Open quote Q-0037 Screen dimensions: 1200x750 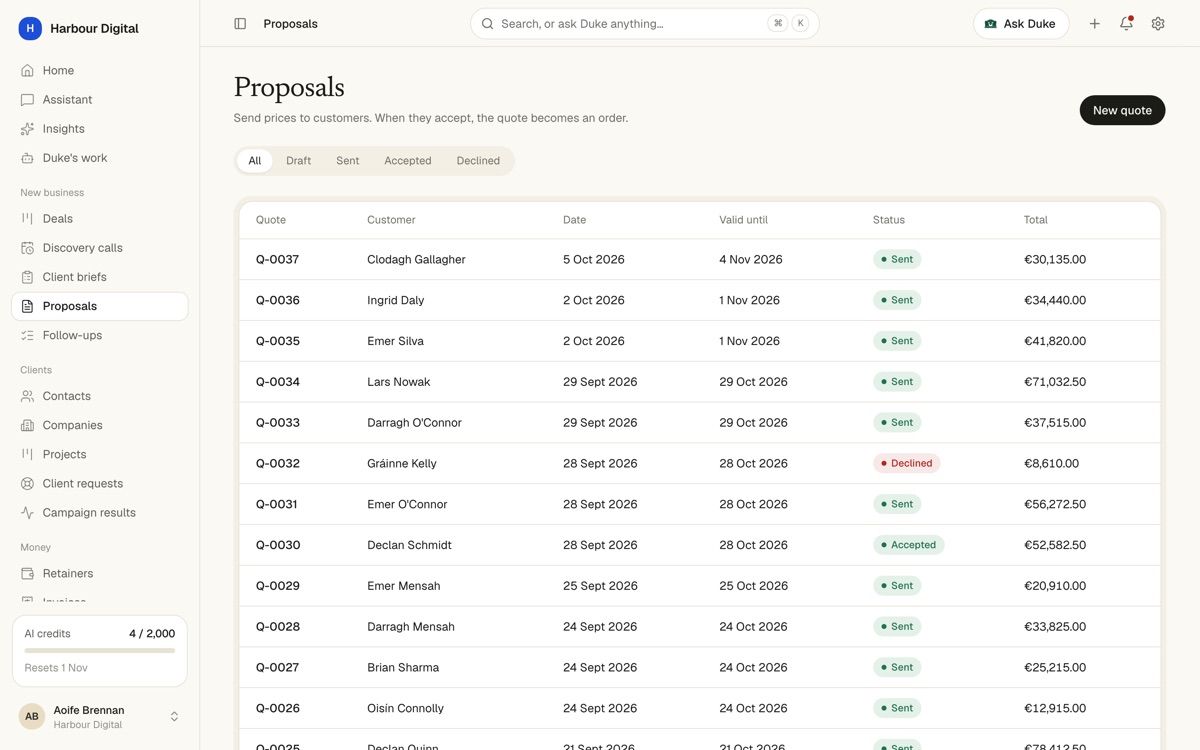pos(277,259)
